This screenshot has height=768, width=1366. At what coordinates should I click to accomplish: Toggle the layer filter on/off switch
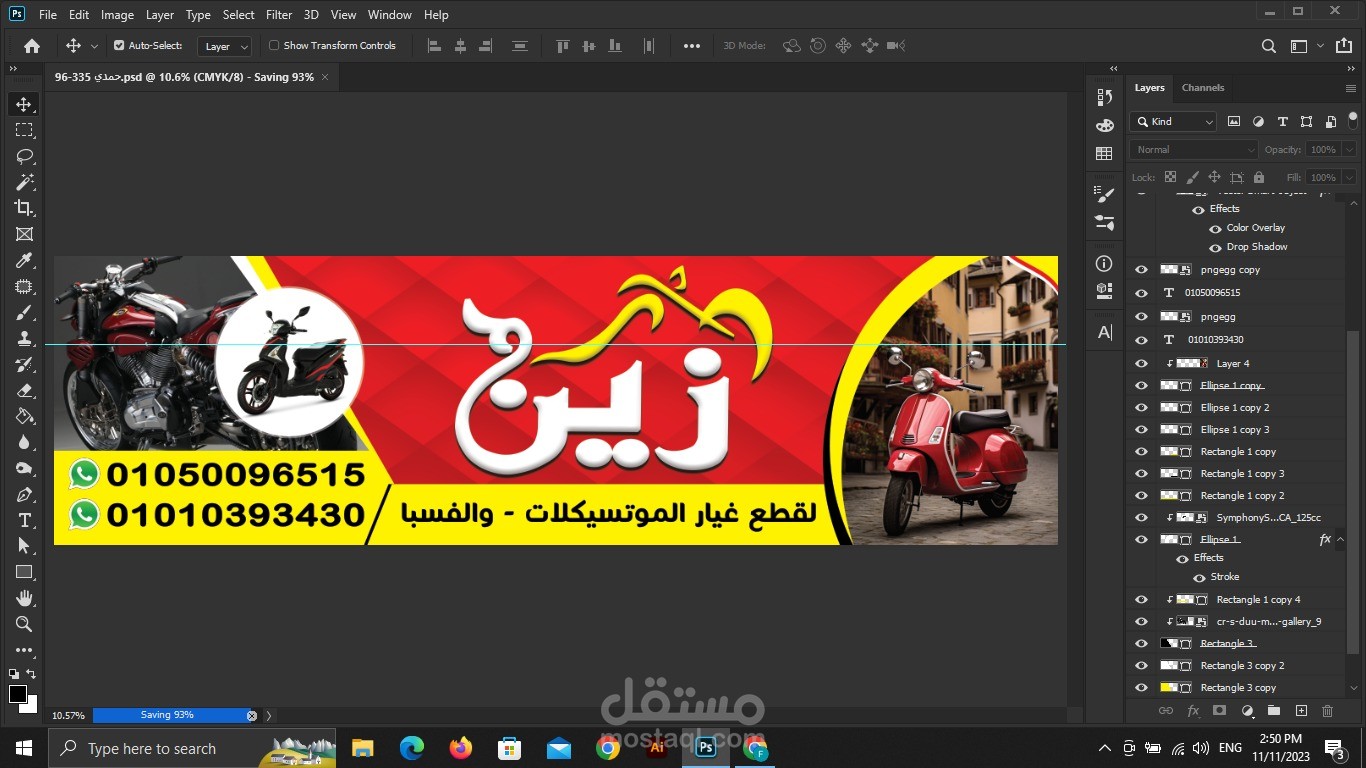point(1353,121)
